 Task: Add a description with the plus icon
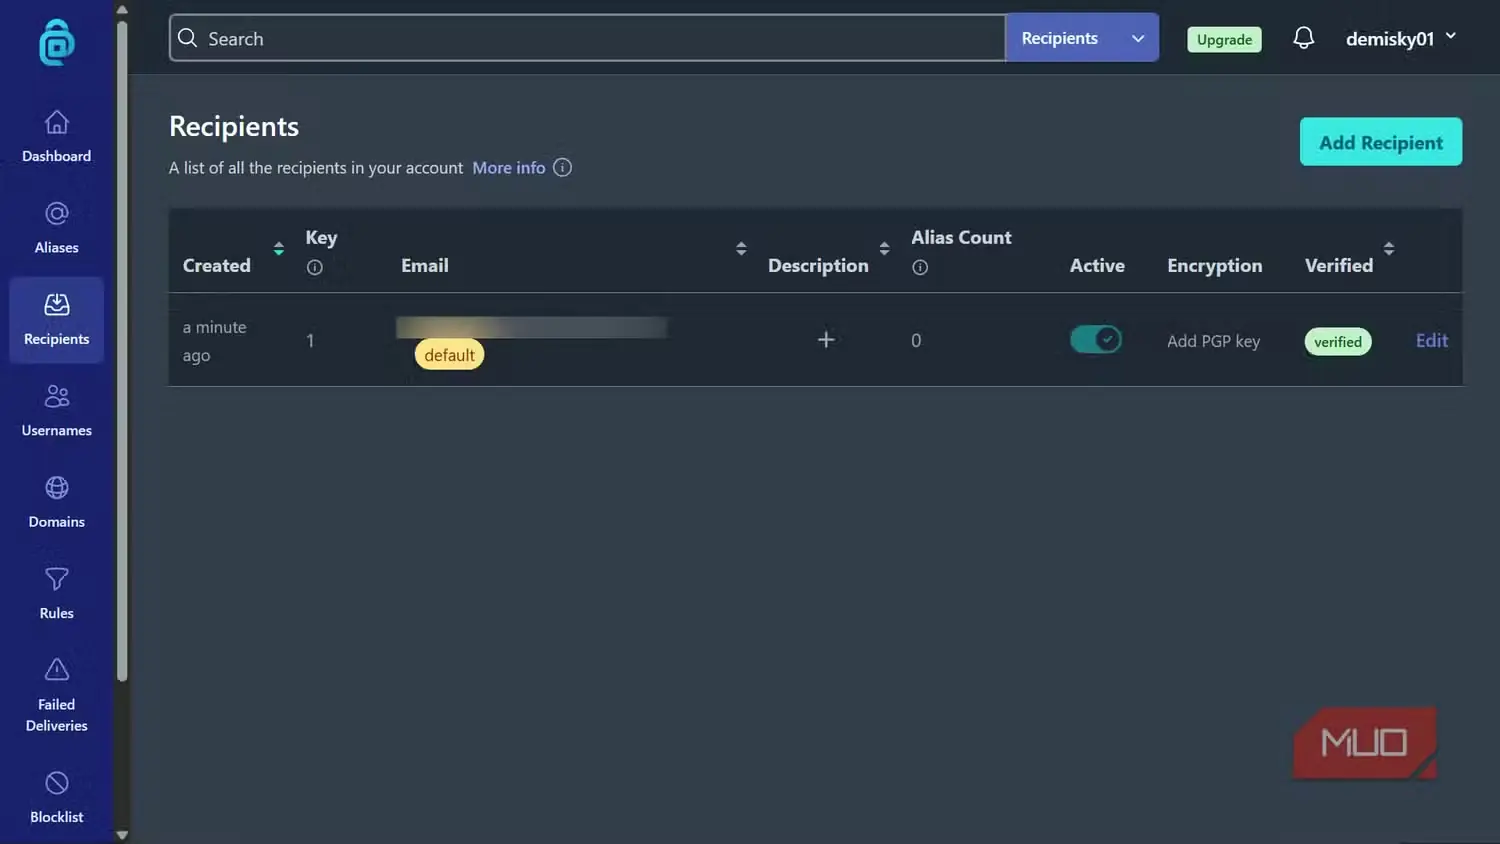tap(826, 340)
